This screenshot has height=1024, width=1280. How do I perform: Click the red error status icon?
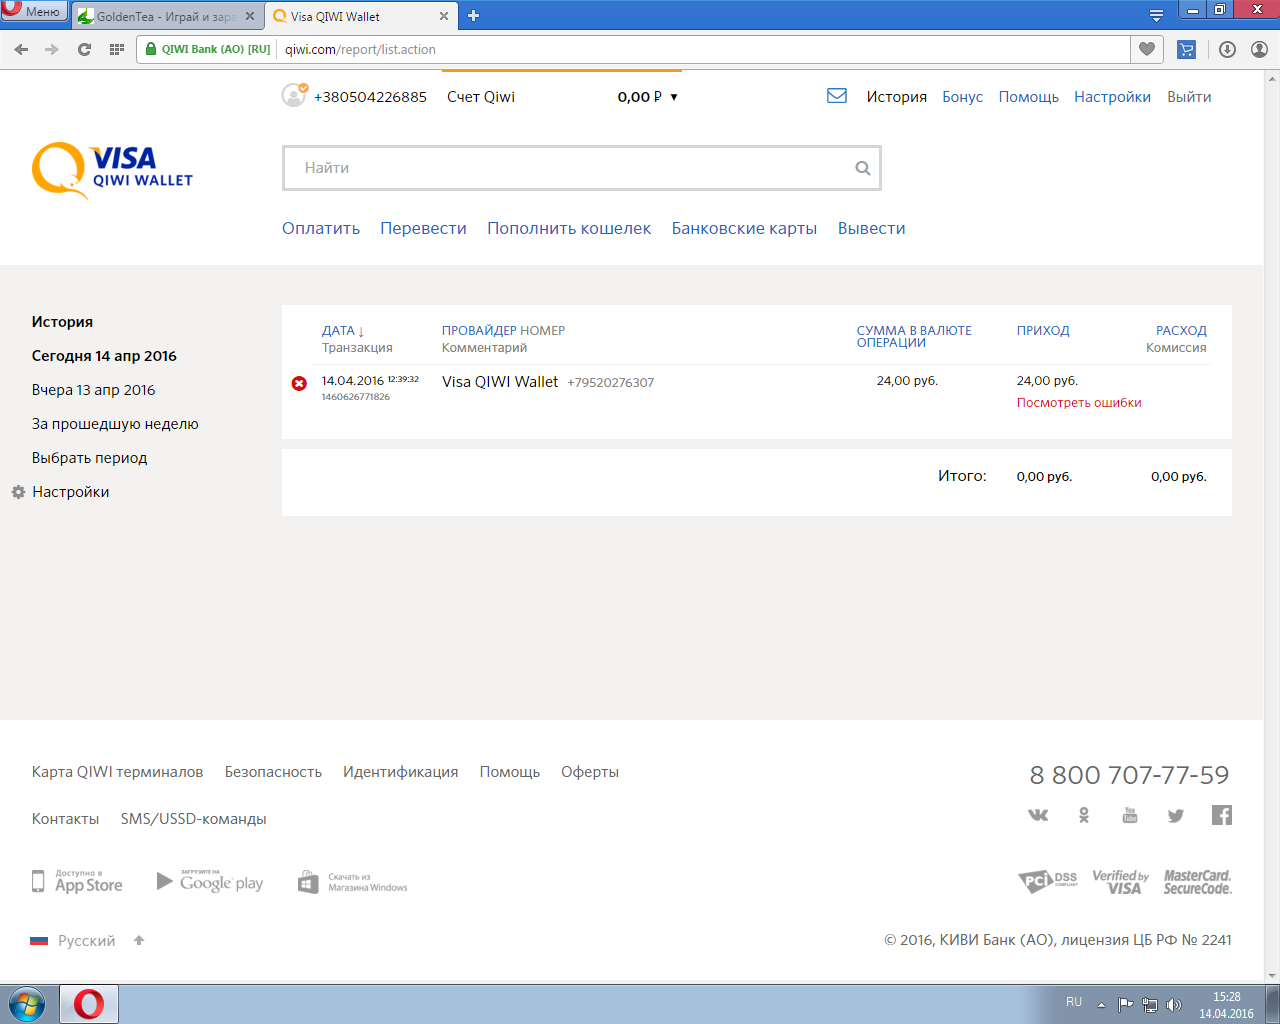(x=299, y=383)
